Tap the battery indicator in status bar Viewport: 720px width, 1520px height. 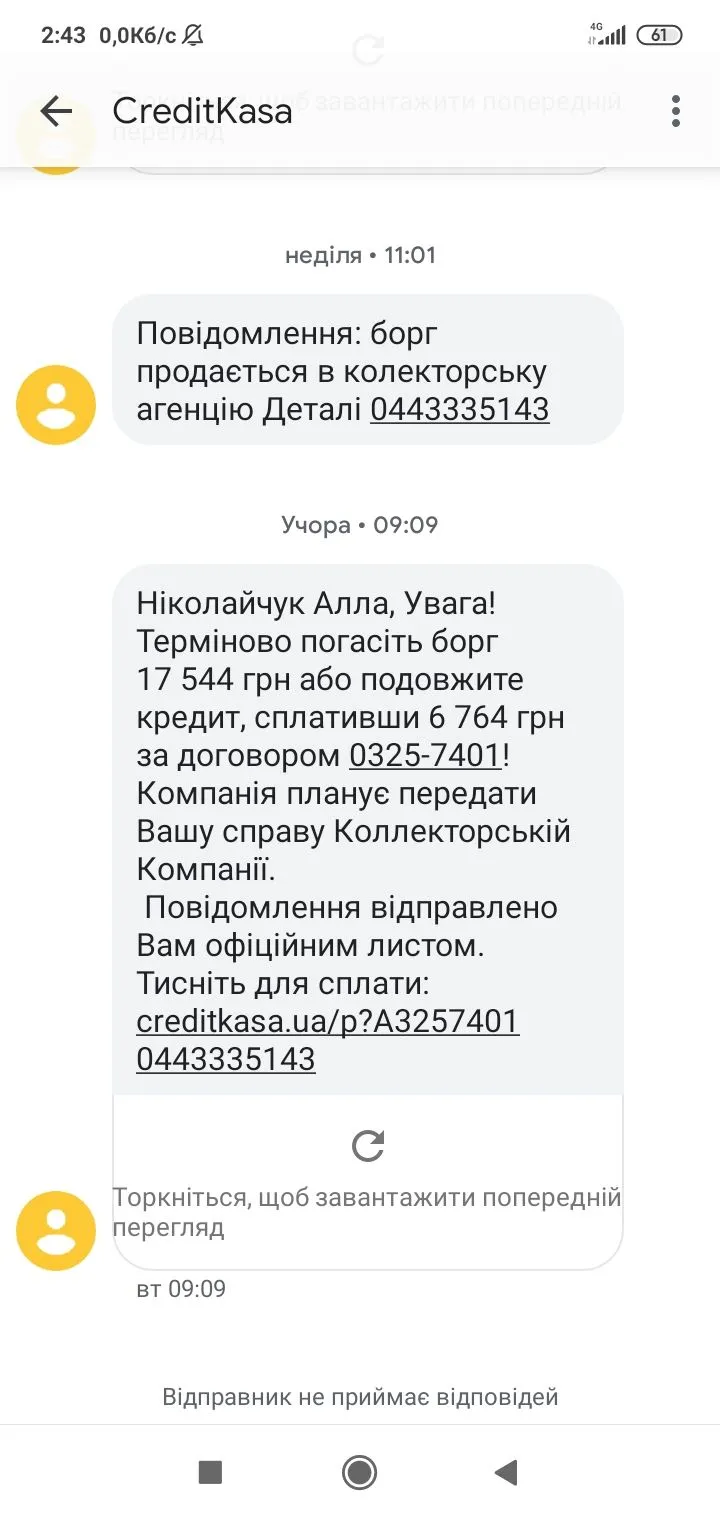pyautogui.click(x=659, y=35)
